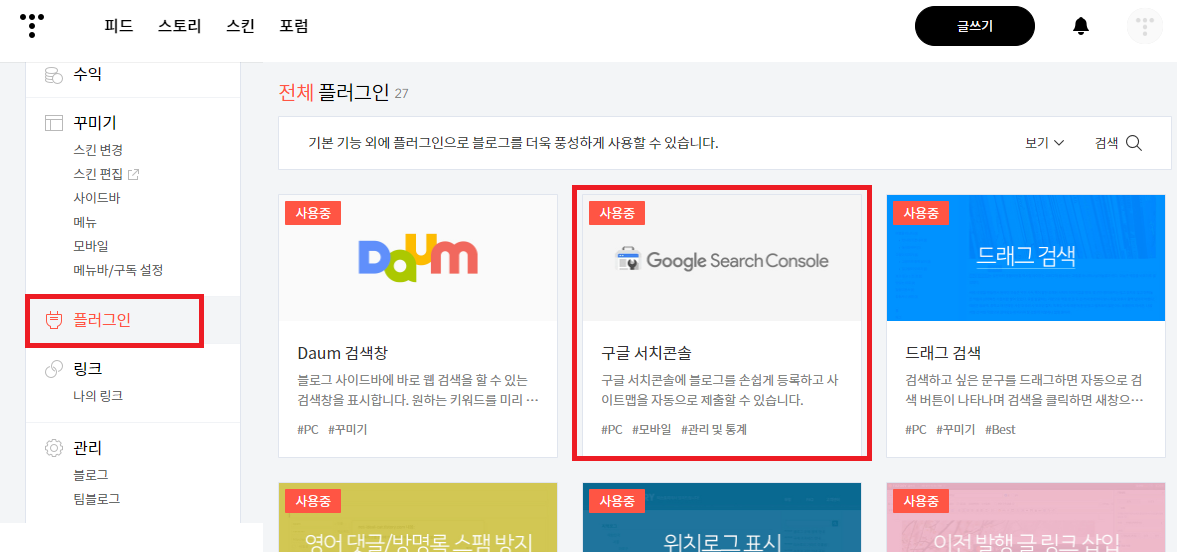This screenshot has width=1177, height=552.
Task: Click the Daum 검색창 title
Action: coord(342,352)
